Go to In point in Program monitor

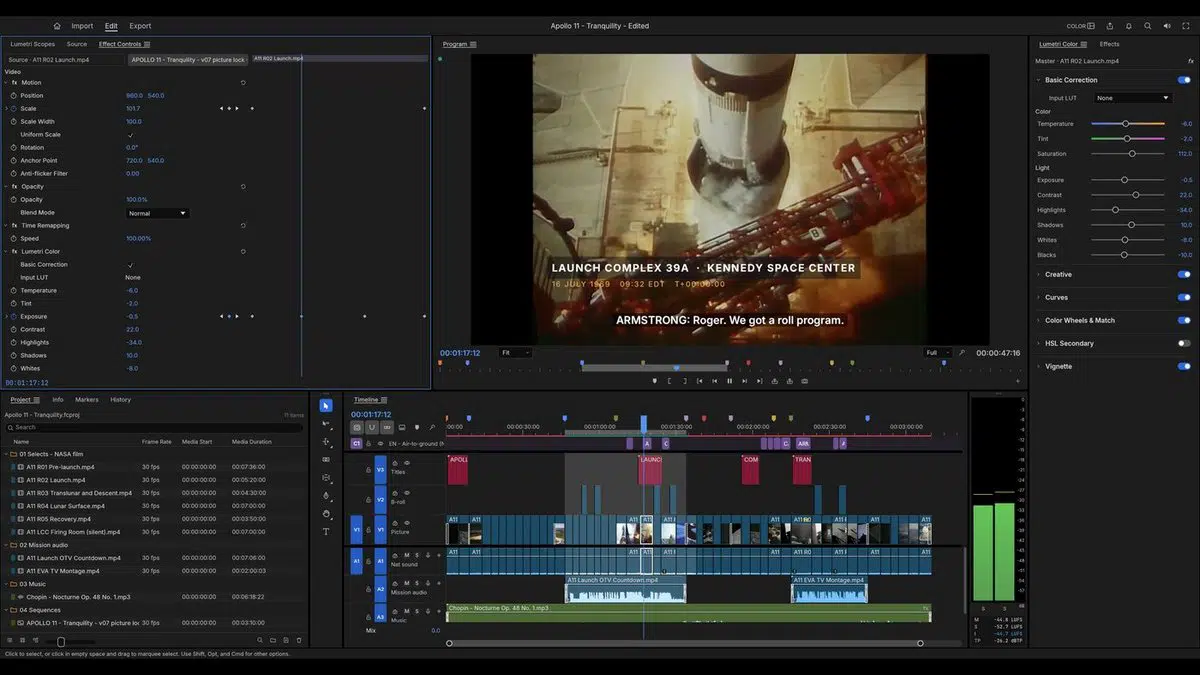[x=699, y=381]
